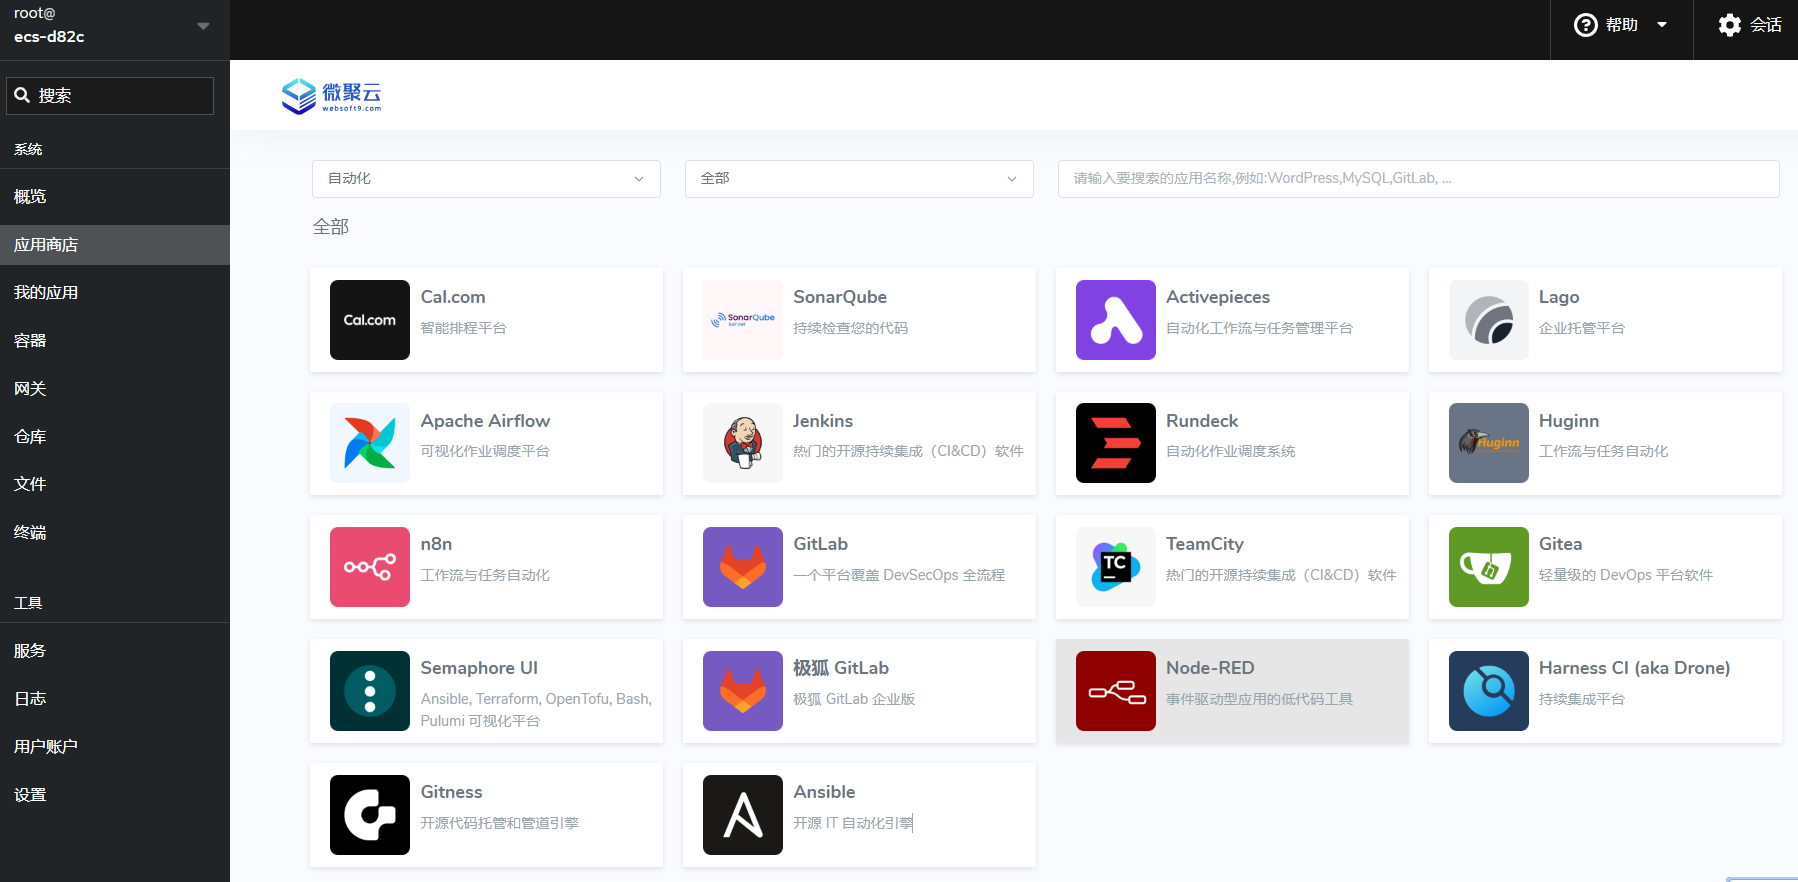Select the Node-RED red icon

[1115, 691]
